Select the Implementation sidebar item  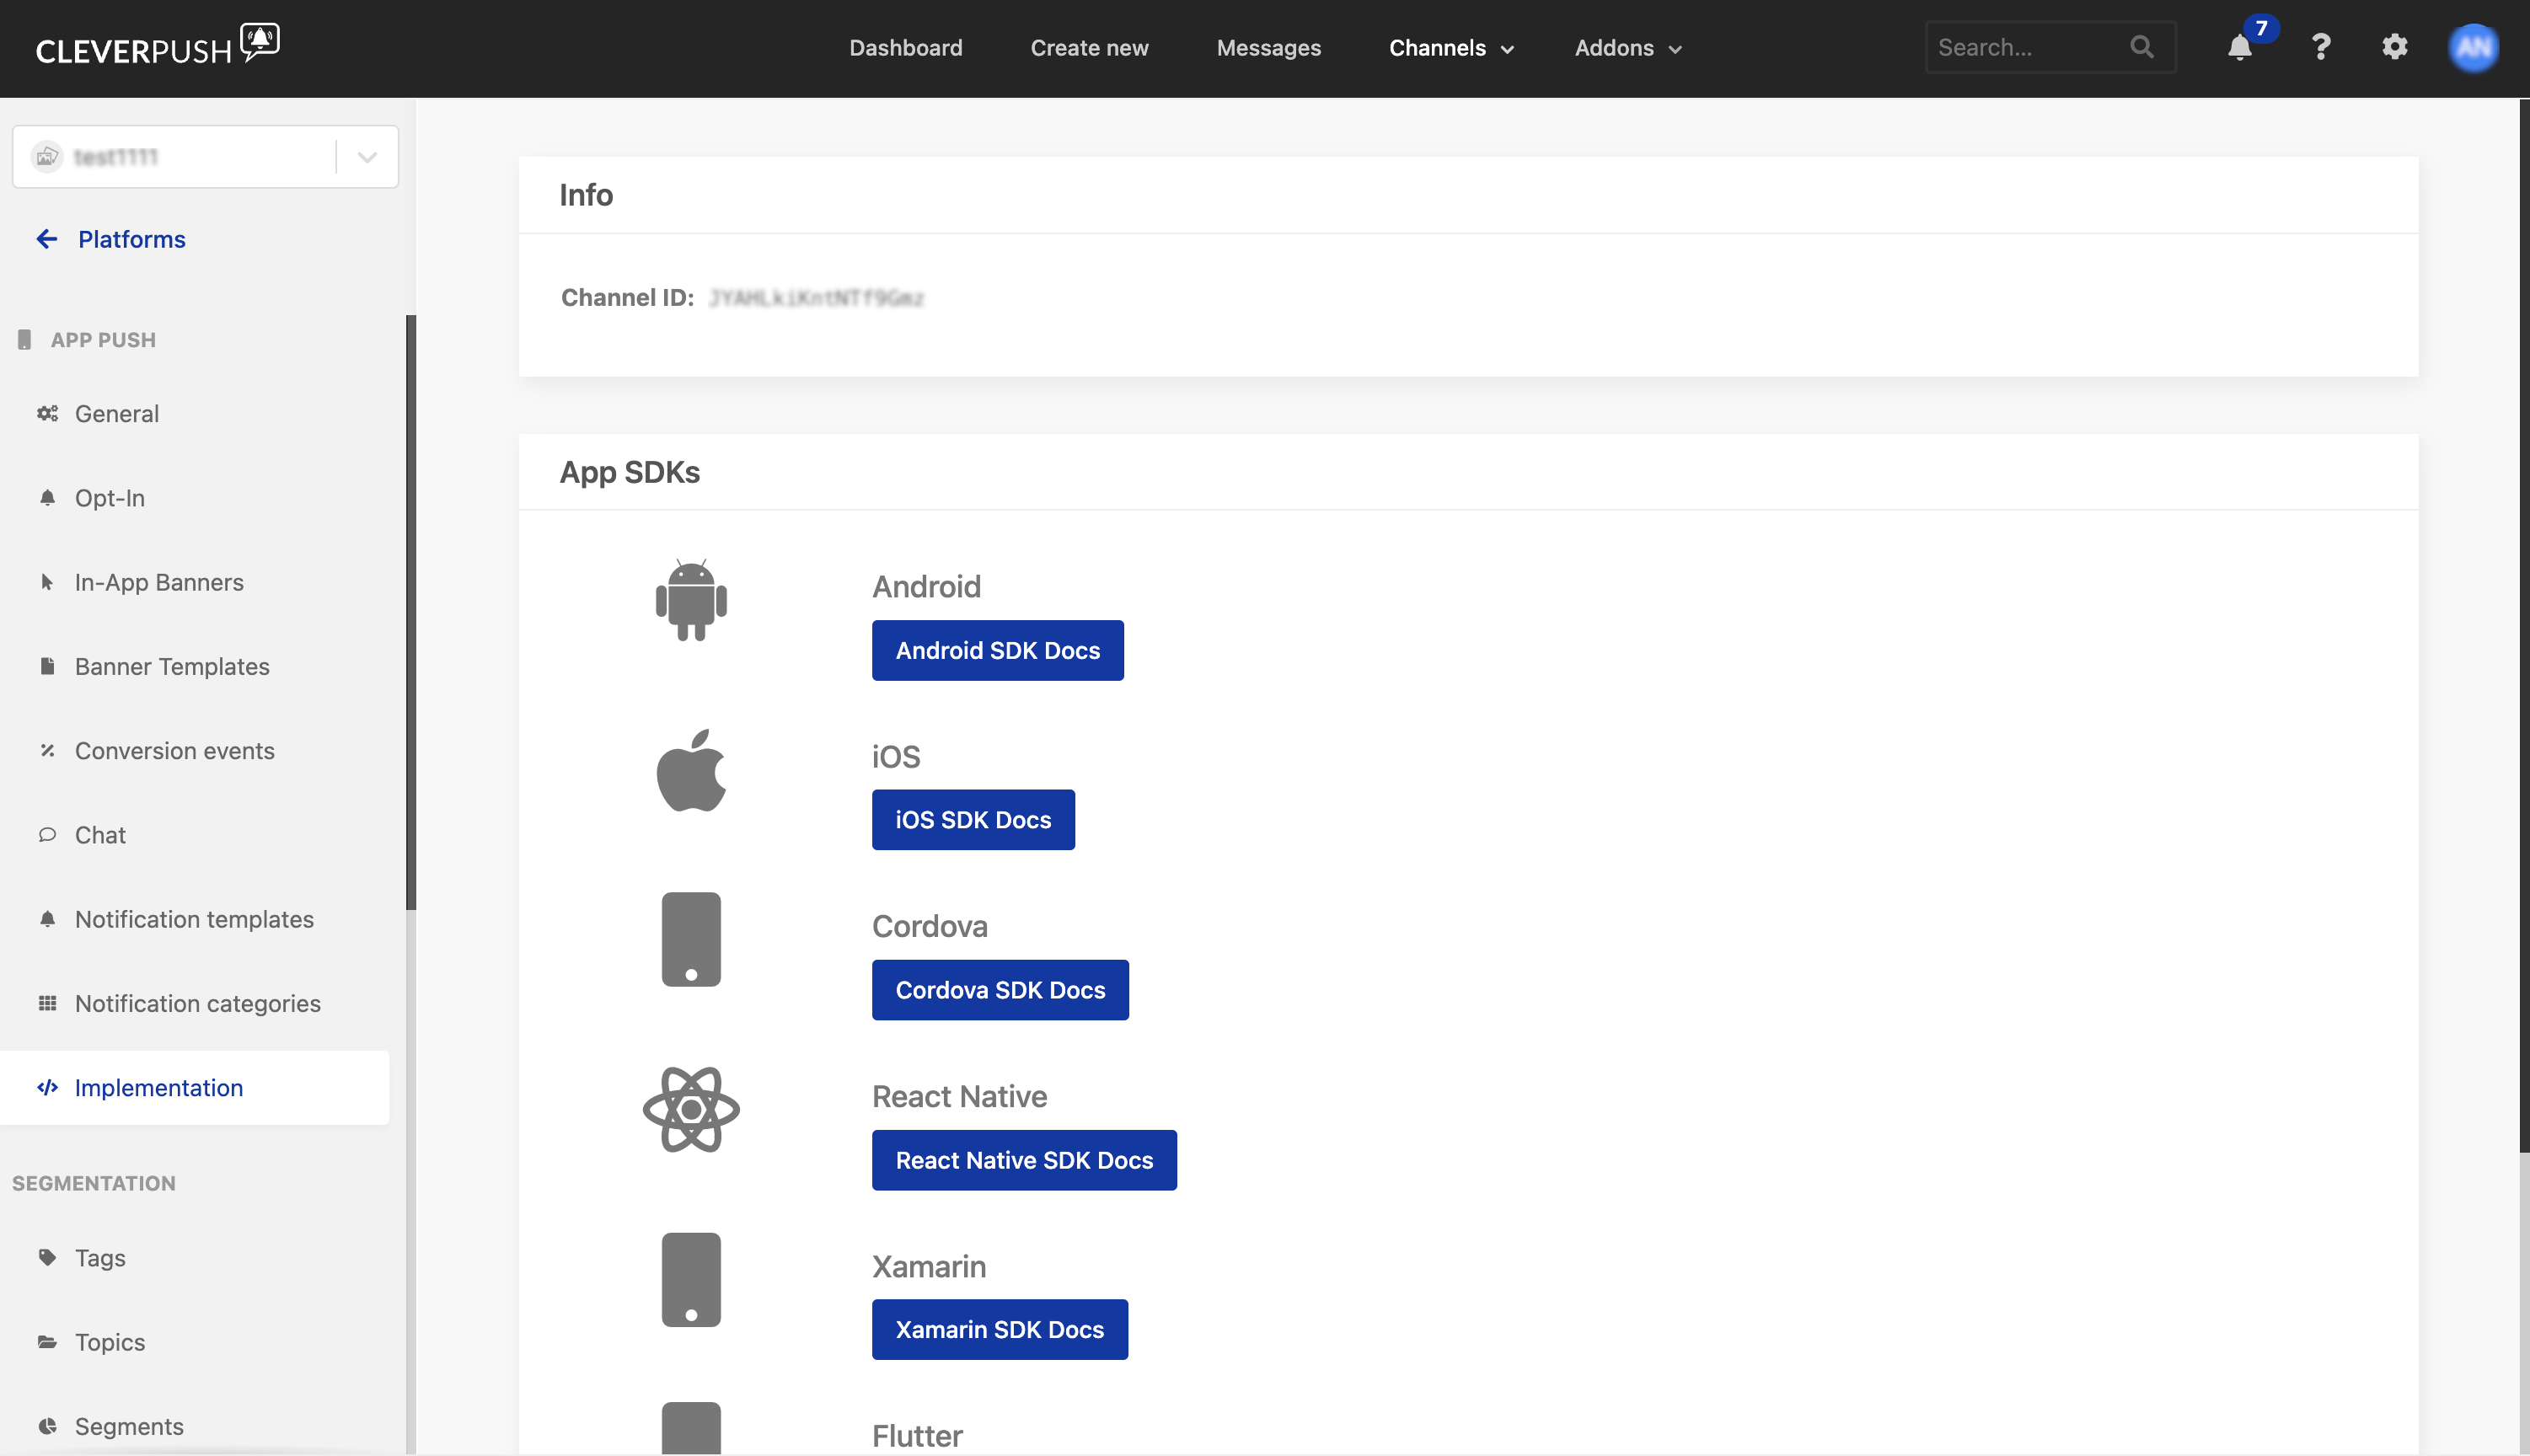(x=195, y=1088)
